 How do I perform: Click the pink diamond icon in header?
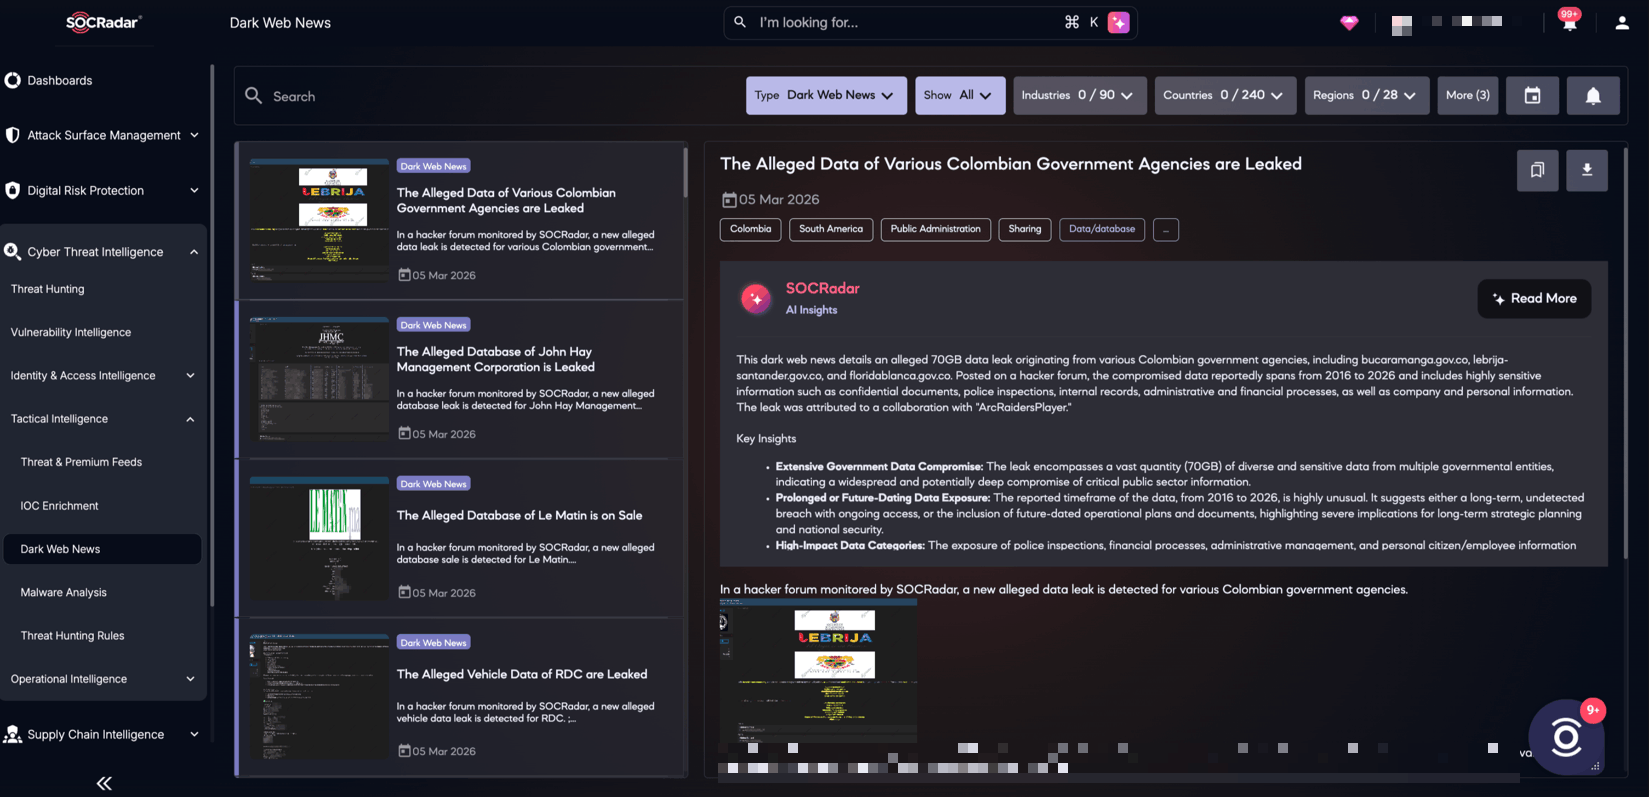(x=1349, y=23)
